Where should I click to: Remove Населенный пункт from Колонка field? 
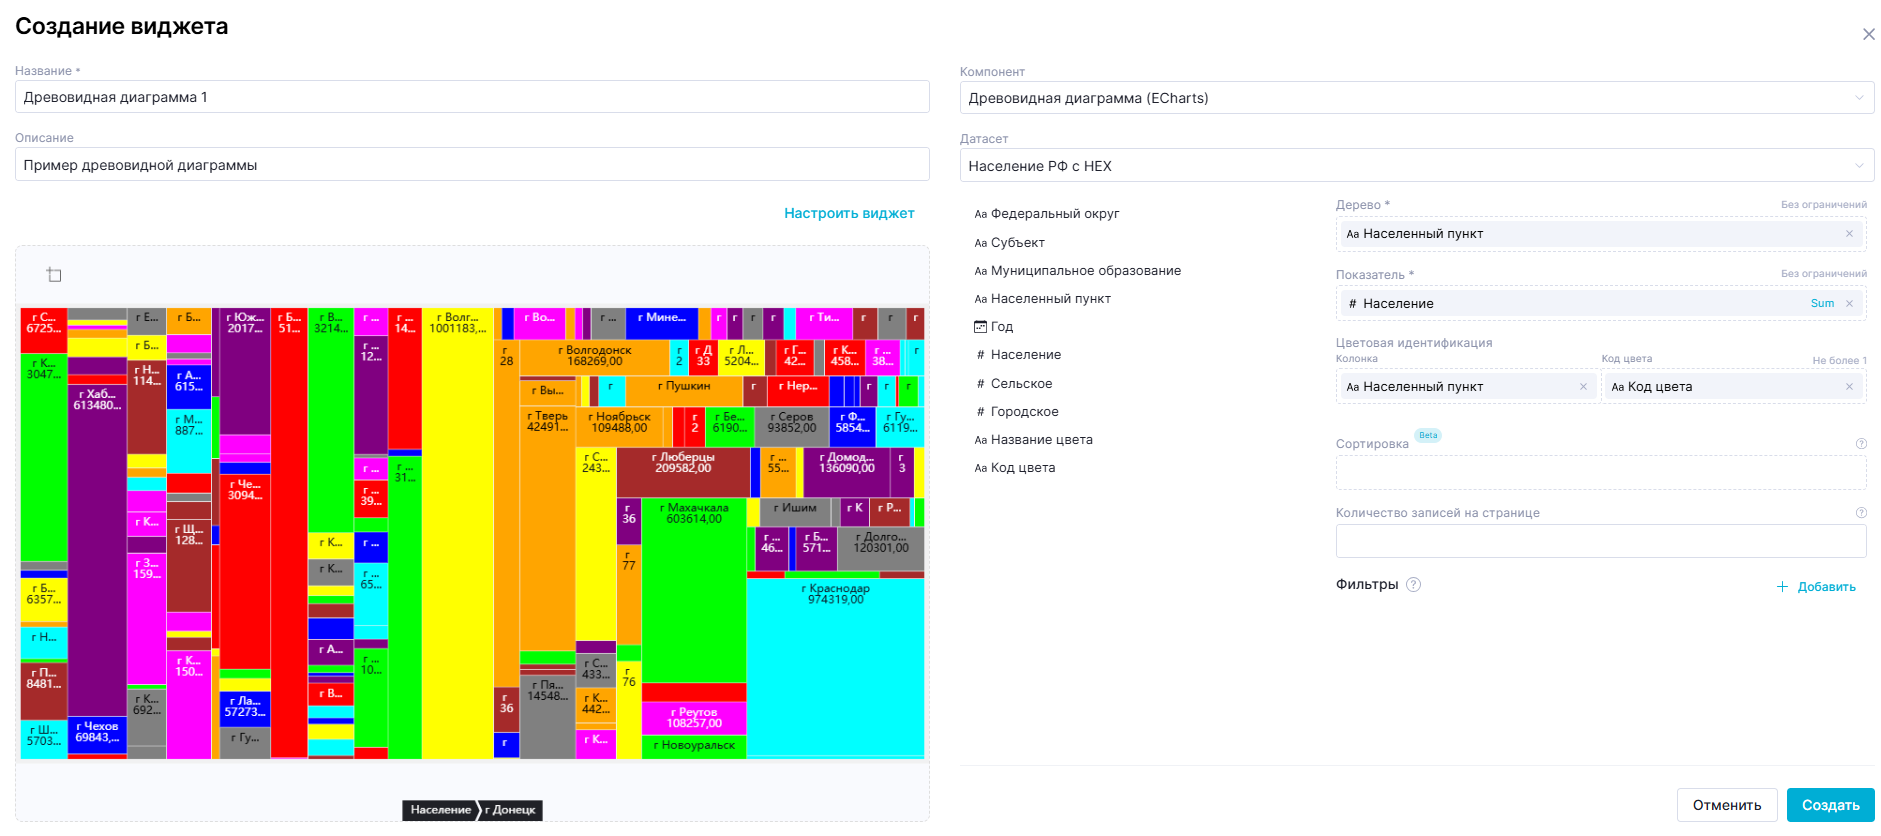[x=1583, y=387]
